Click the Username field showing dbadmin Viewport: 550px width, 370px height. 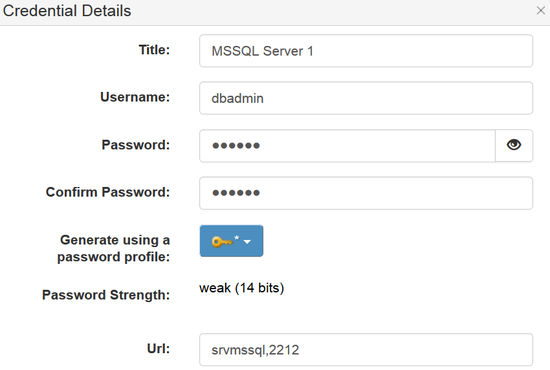[366, 98]
